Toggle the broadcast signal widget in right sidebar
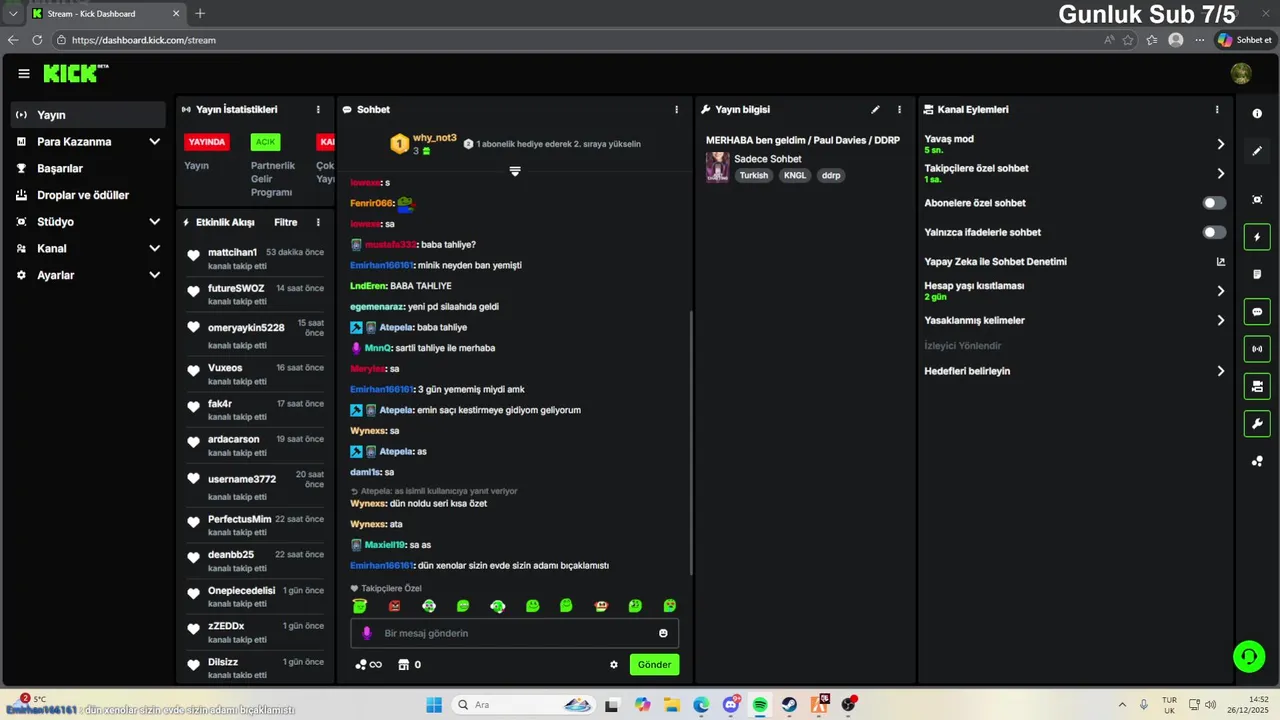 [x=1257, y=349]
